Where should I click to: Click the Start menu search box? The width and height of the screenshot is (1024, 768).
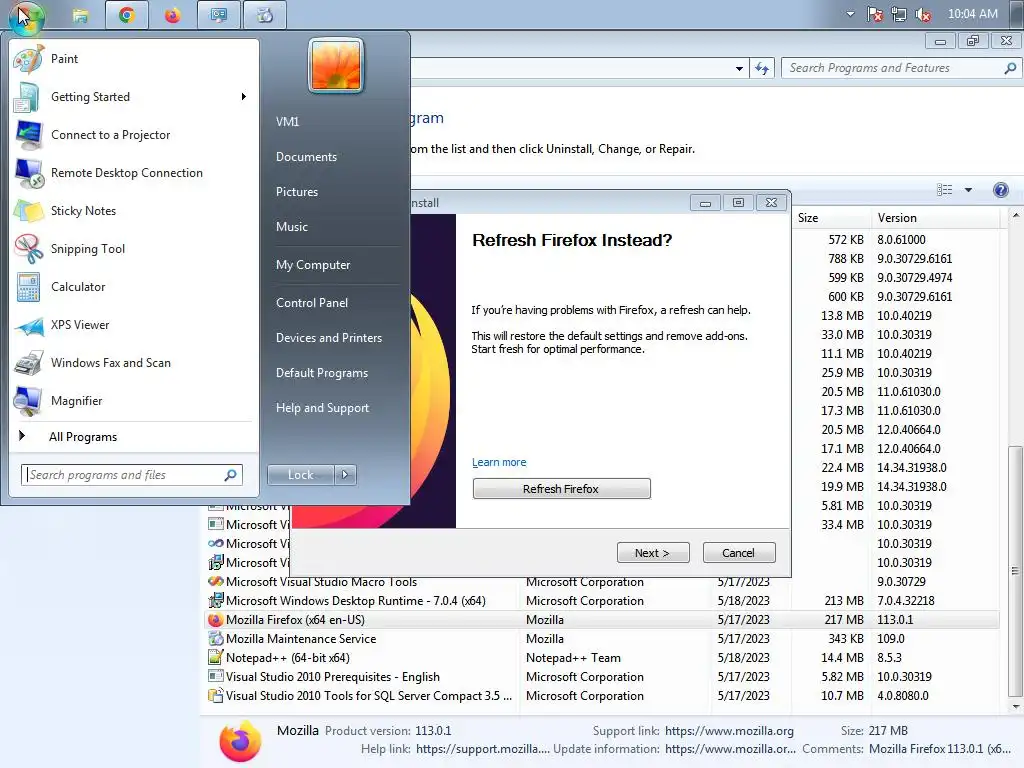[x=131, y=475]
